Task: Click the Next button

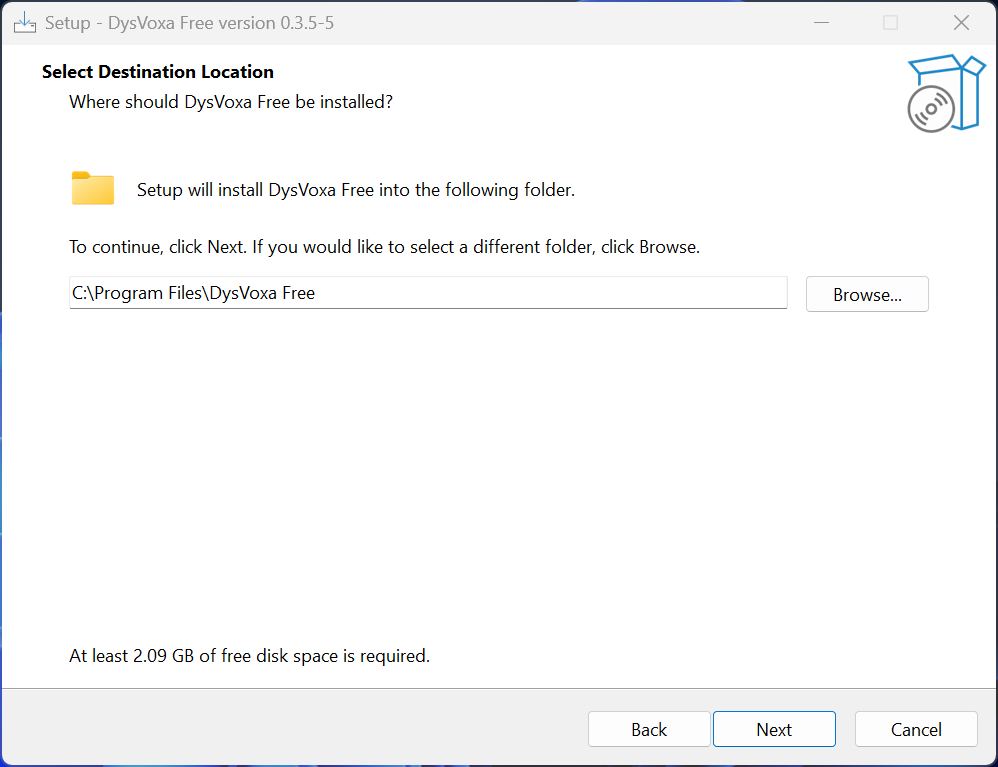Action: pos(774,729)
